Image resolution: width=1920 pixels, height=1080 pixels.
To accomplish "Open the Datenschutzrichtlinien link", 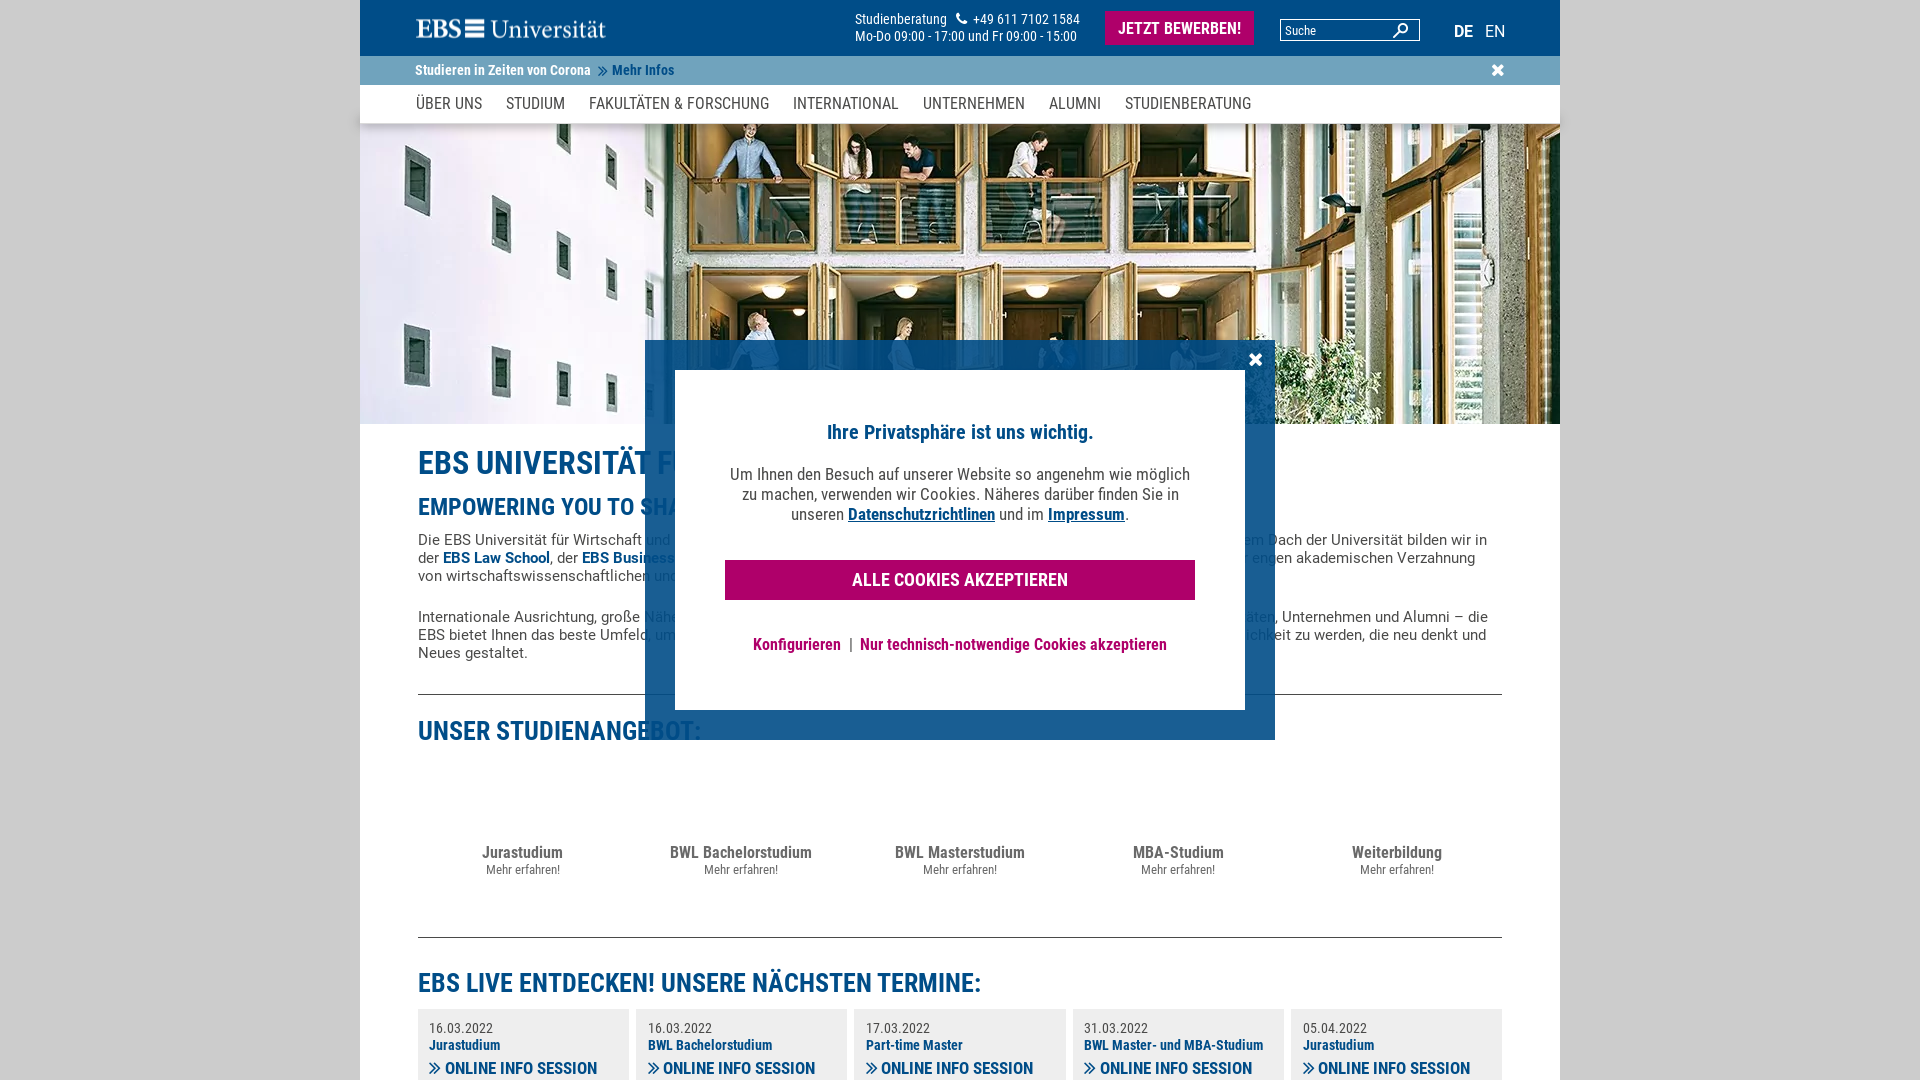I will point(921,515).
